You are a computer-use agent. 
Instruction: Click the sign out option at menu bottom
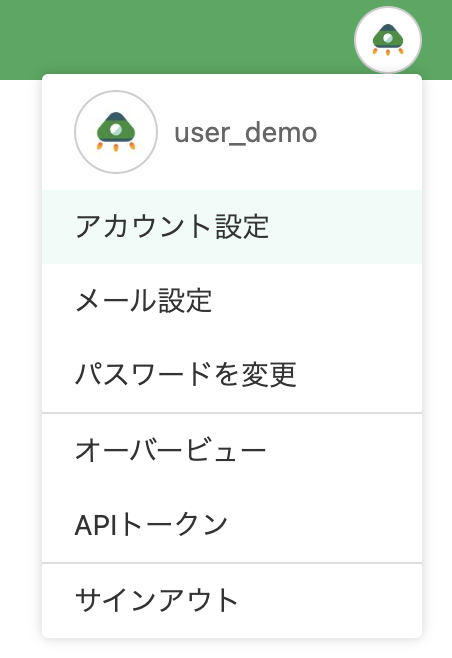pos(232,600)
